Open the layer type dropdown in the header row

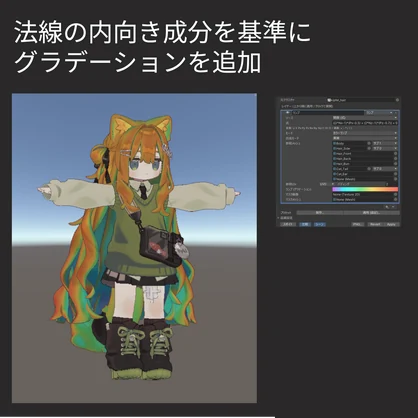pos(379,113)
